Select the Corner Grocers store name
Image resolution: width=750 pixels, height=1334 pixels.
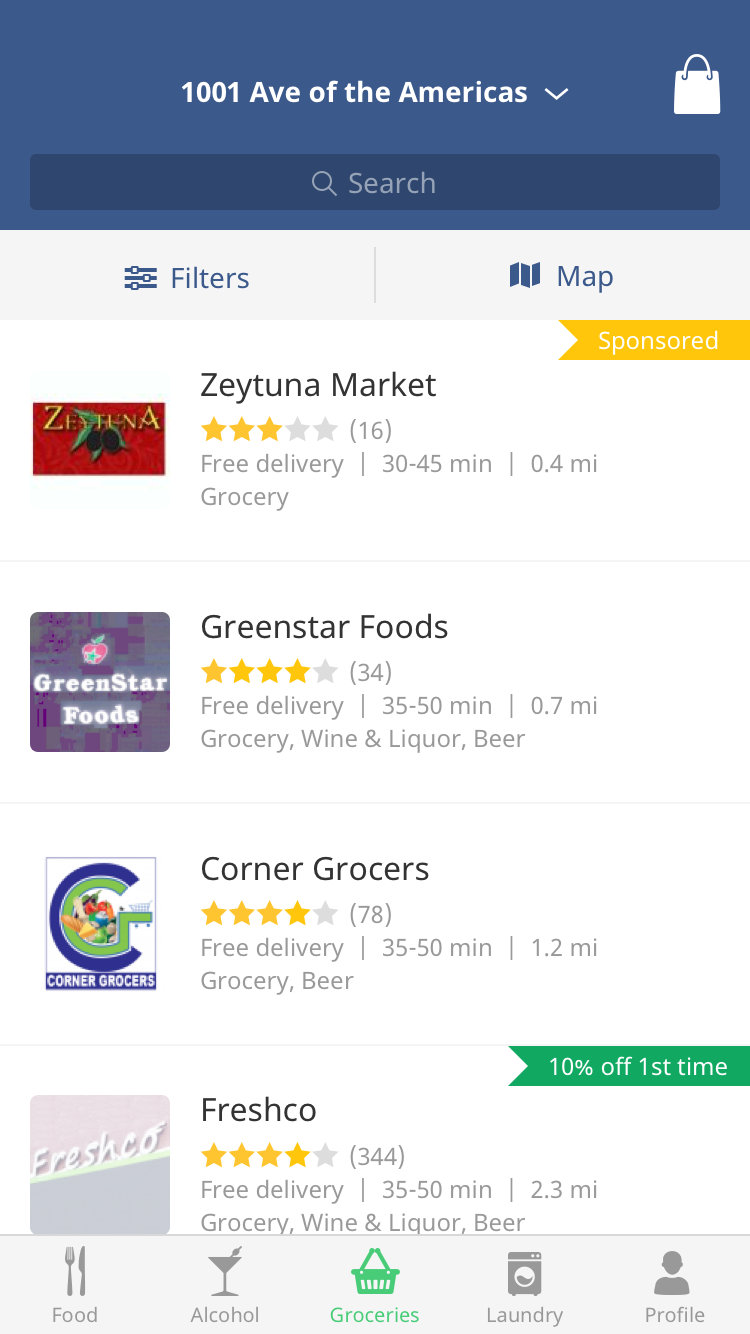point(314,869)
